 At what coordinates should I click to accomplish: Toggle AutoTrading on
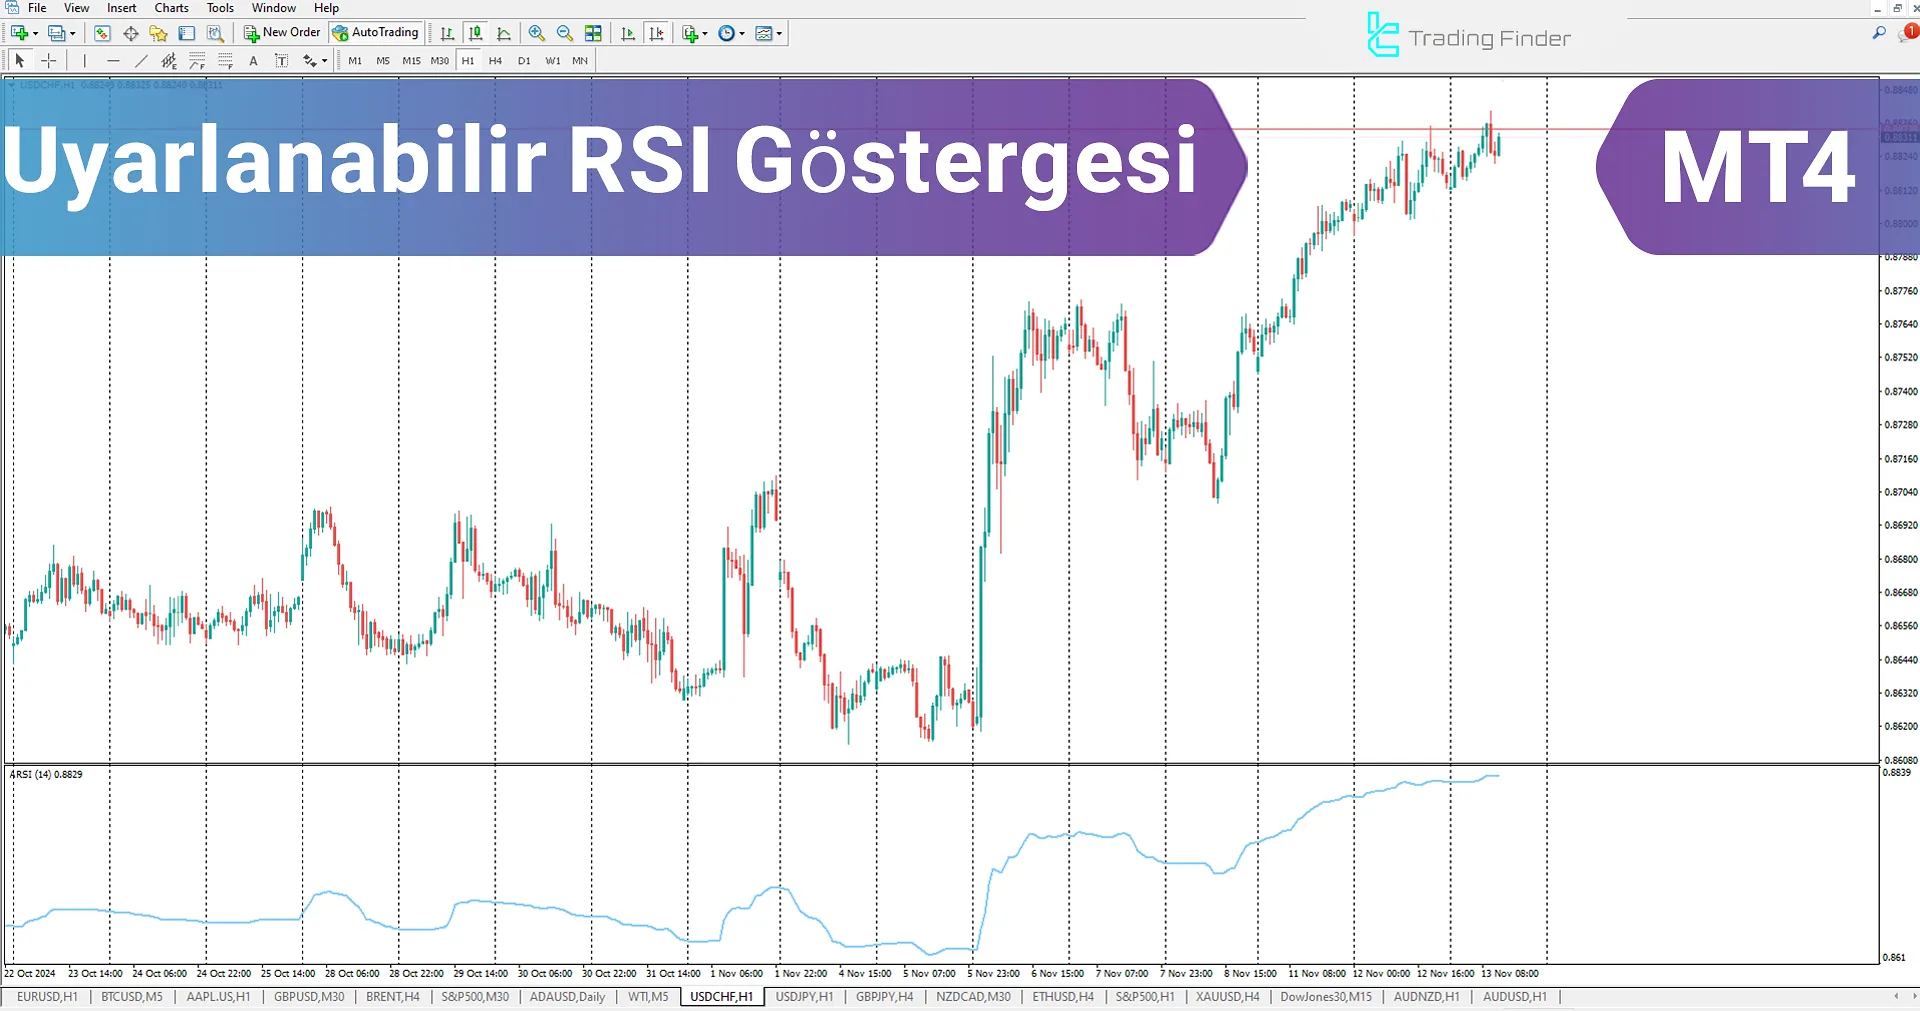(x=376, y=32)
